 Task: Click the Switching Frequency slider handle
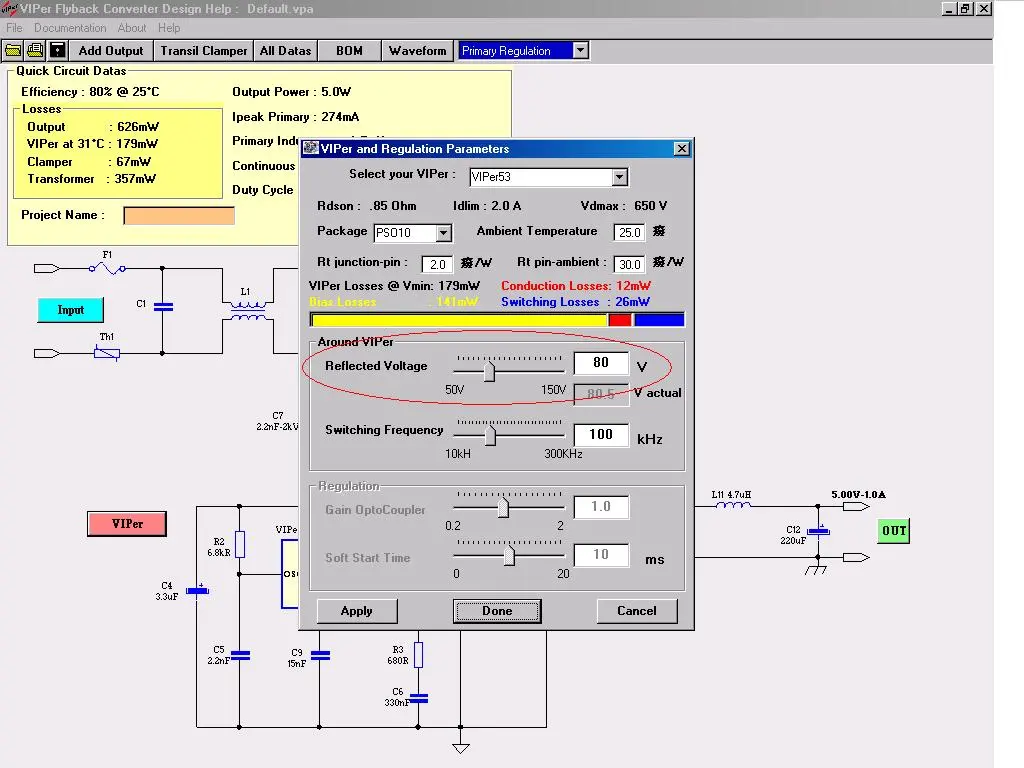pos(491,436)
